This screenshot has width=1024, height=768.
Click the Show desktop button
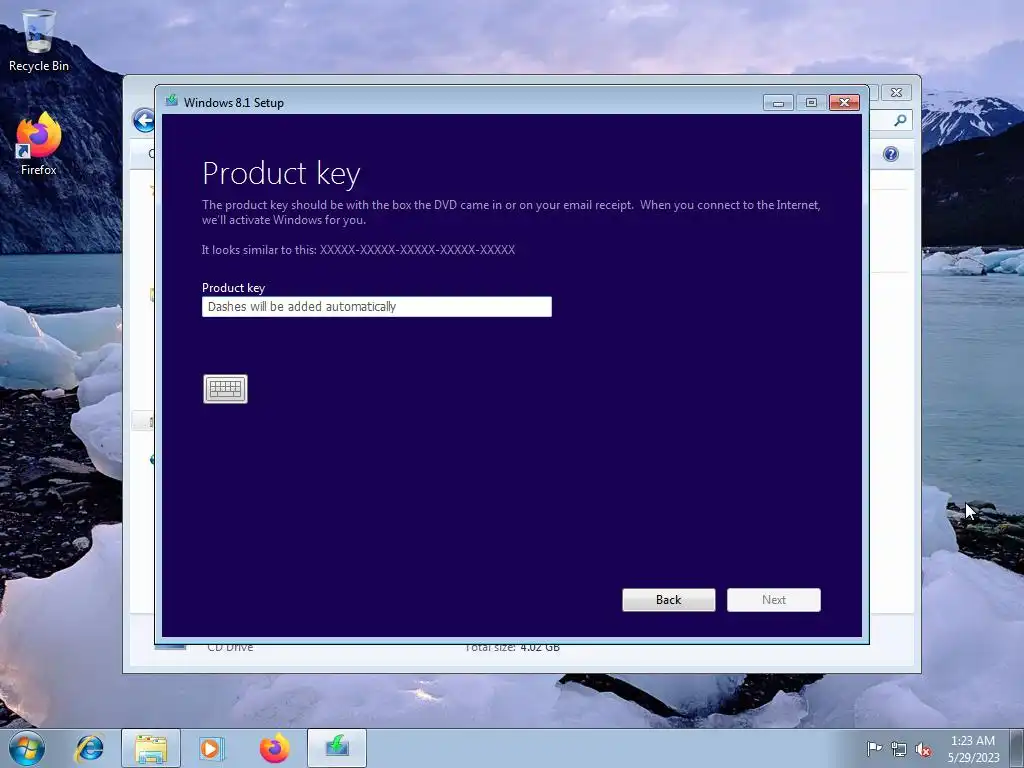coord(1017,748)
